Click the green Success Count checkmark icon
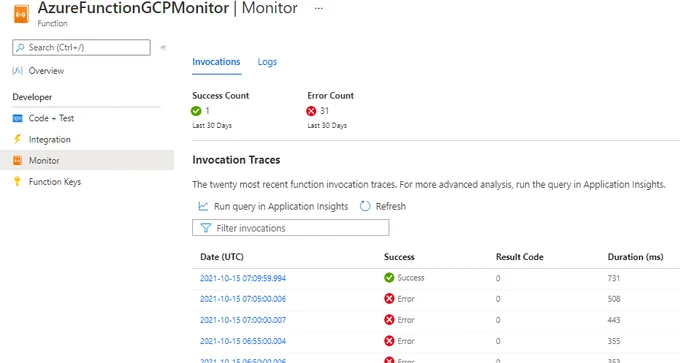 click(x=196, y=111)
